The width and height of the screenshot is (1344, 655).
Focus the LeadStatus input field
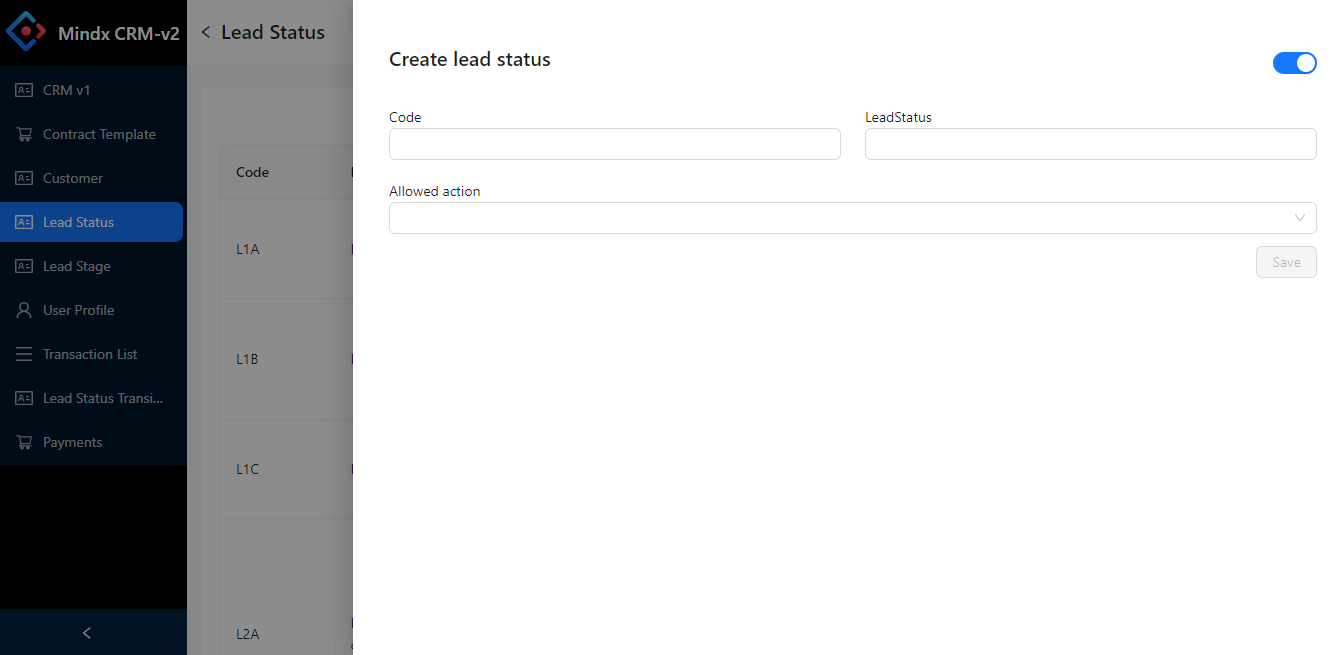pyautogui.click(x=1090, y=144)
